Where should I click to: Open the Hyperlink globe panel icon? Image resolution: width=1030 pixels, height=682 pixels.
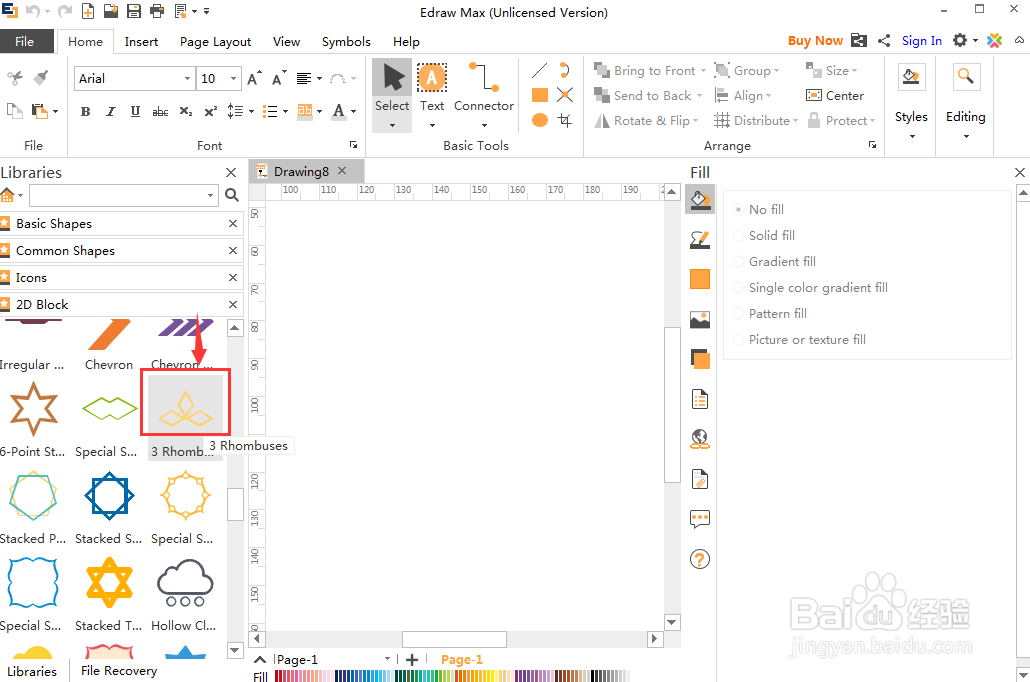point(700,438)
